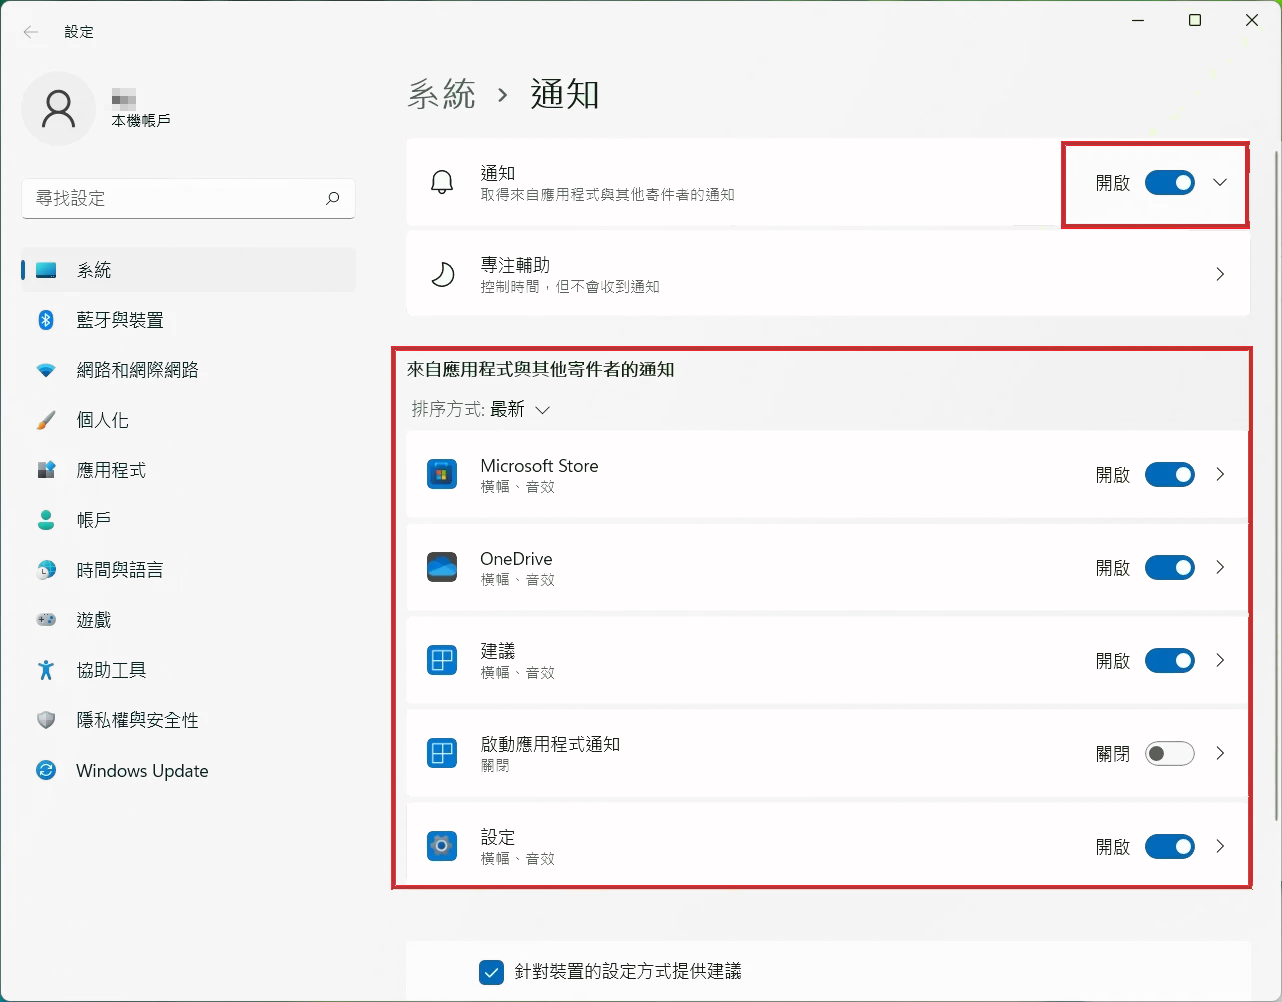Switch off the 建議 notifications toggle
The height and width of the screenshot is (1002, 1282).
(1170, 660)
